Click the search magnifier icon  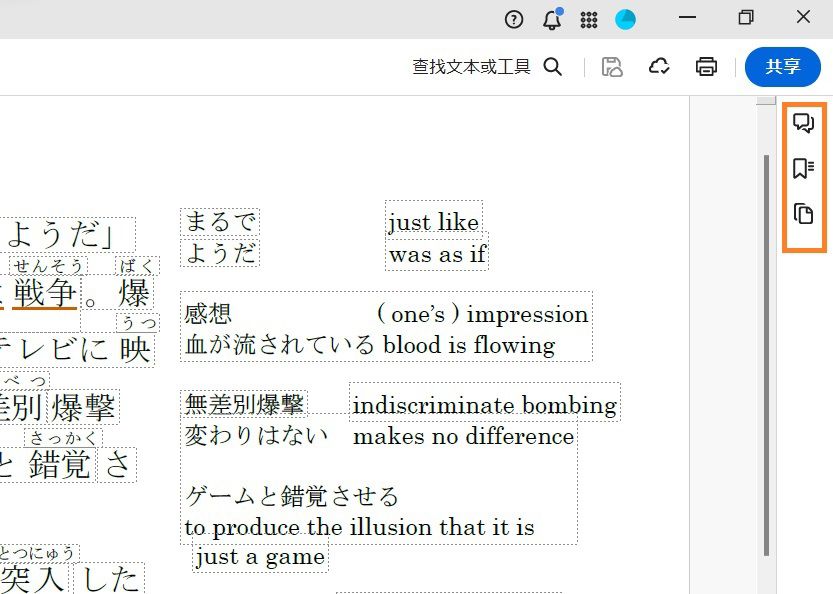(553, 67)
